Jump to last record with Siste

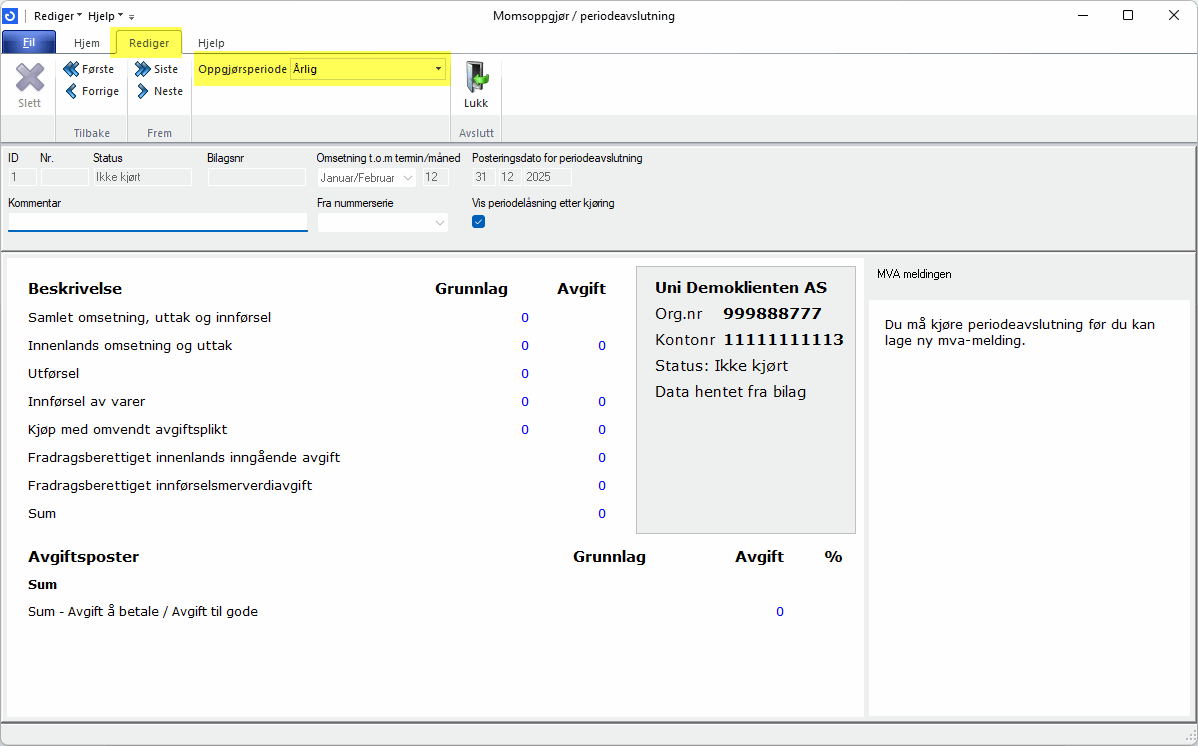(158, 69)
